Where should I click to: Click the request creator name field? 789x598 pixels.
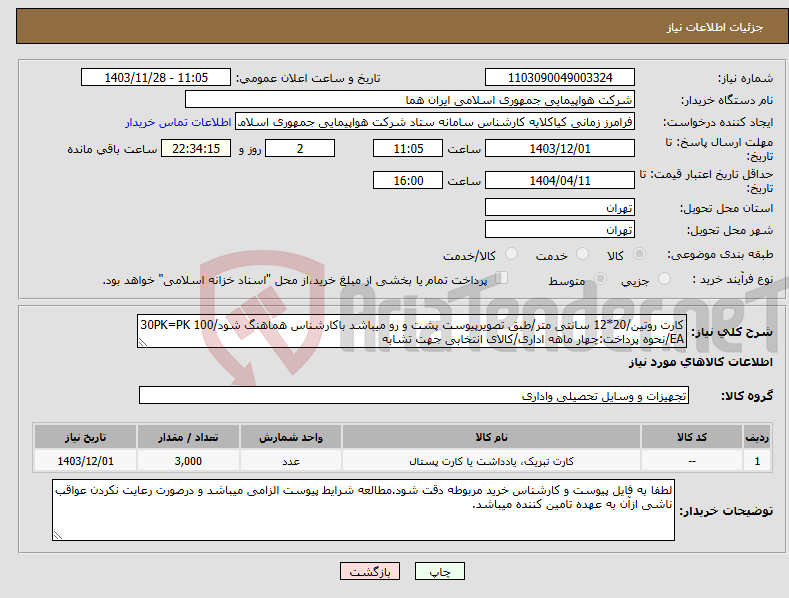pyautogui.click(x=435, y=122)
